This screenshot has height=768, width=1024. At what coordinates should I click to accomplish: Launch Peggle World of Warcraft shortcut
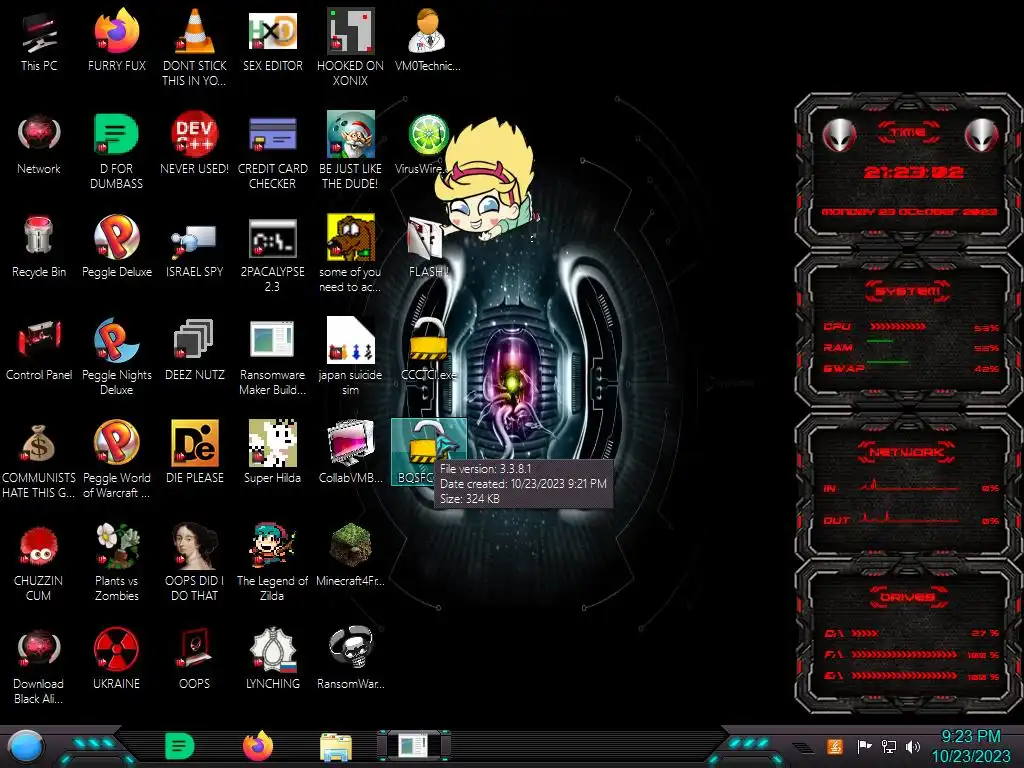point(116,460)
